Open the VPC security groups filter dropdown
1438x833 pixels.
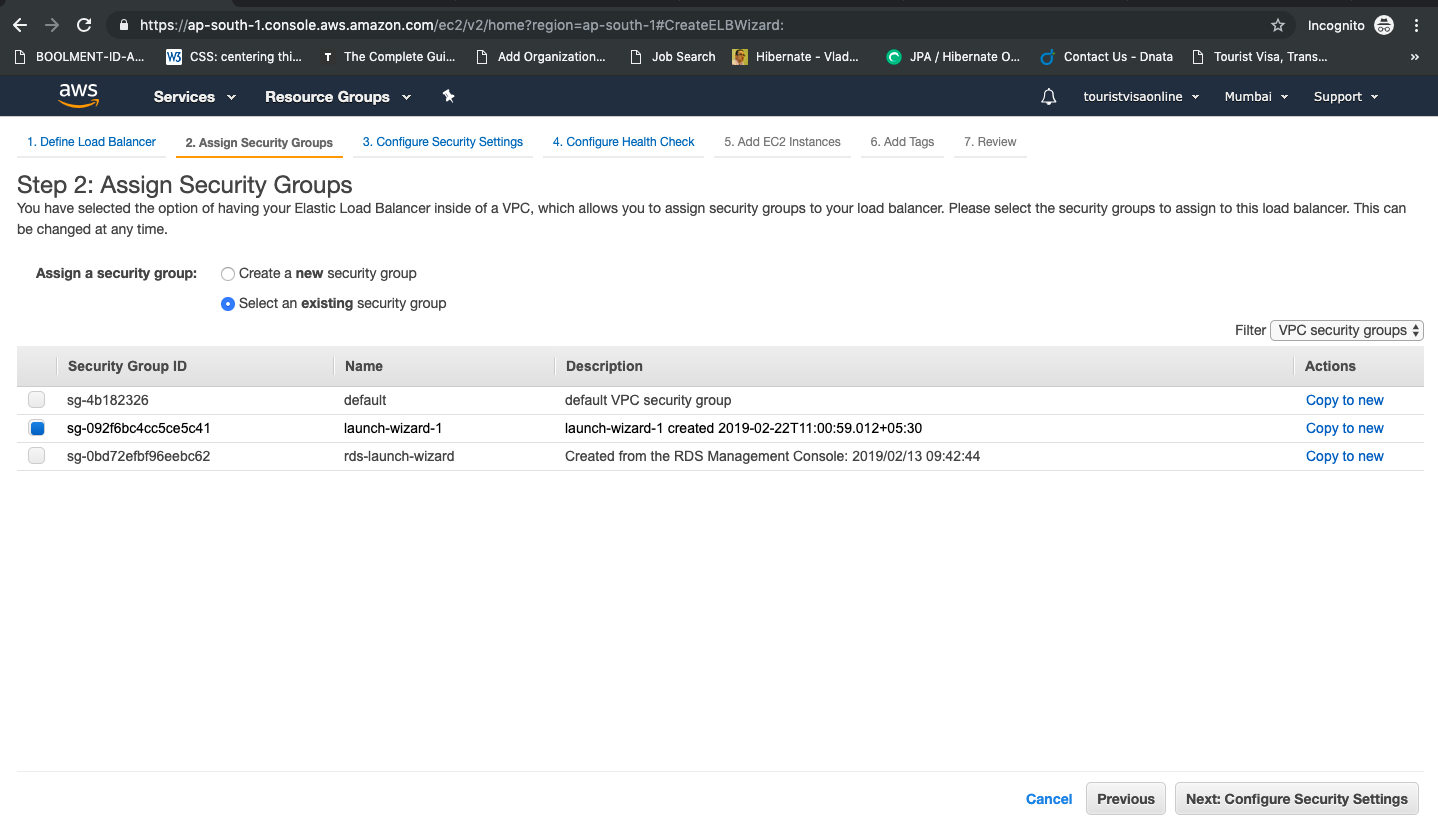click(1346, 330)
